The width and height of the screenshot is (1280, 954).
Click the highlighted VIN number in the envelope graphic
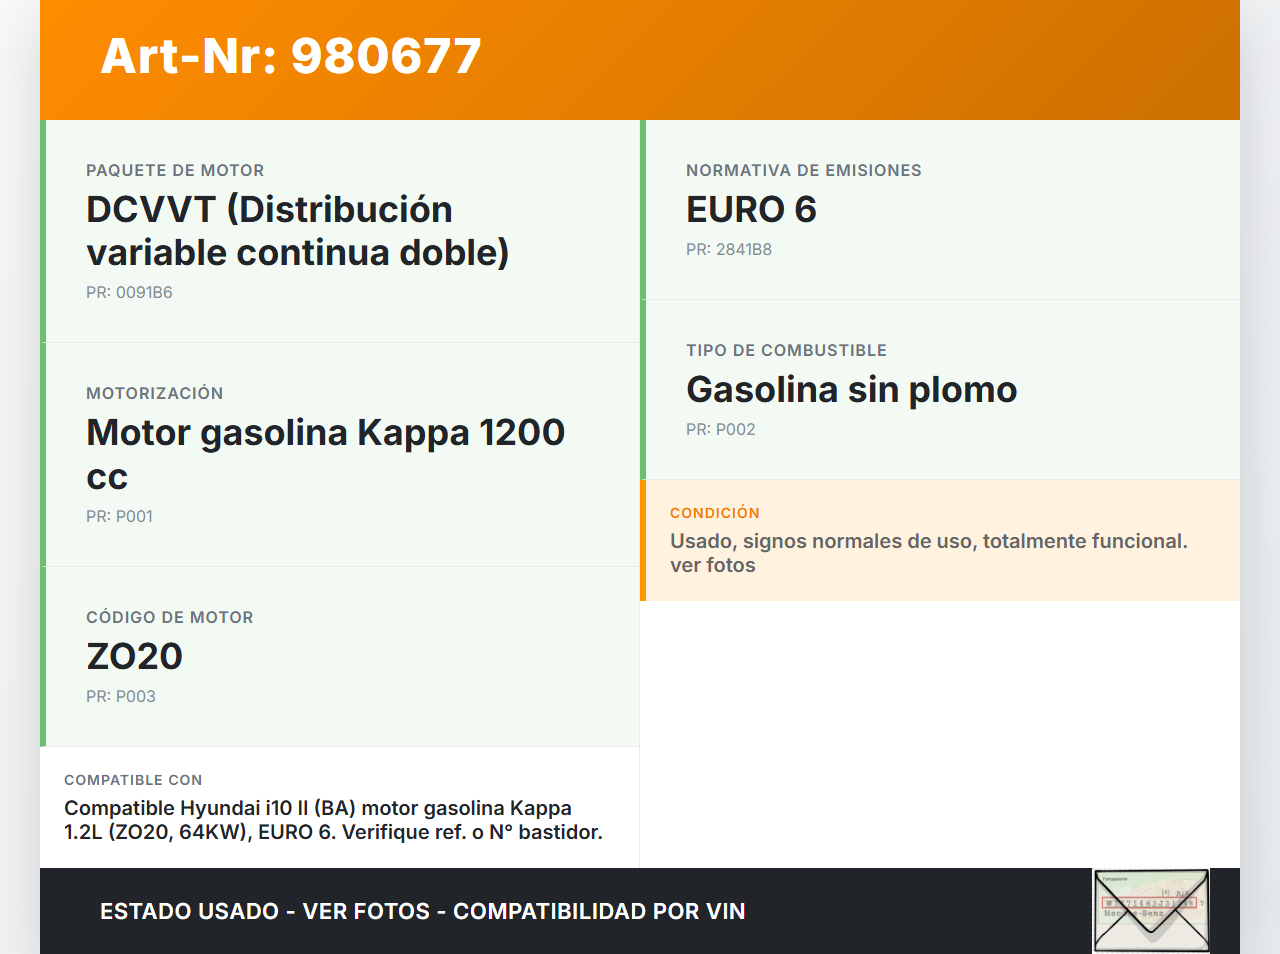pos(1149,901)
